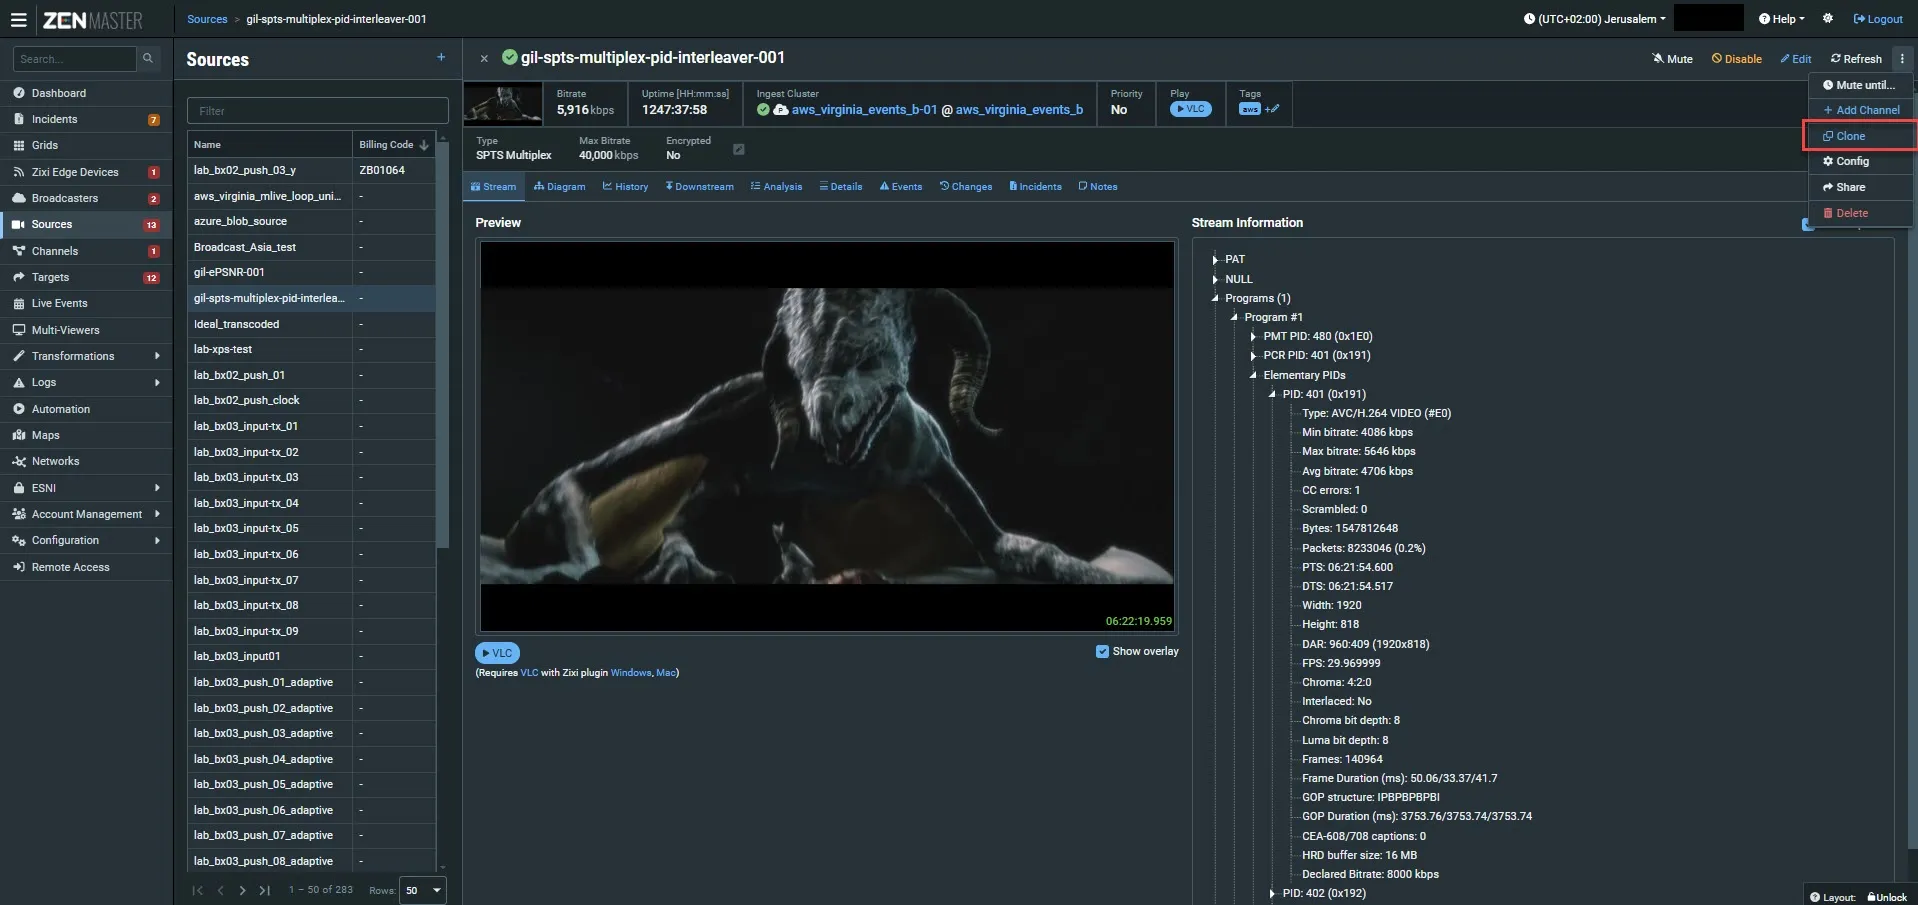
Task: Click the edit icon beside Encrypted
Action: [x=739, y=149]
